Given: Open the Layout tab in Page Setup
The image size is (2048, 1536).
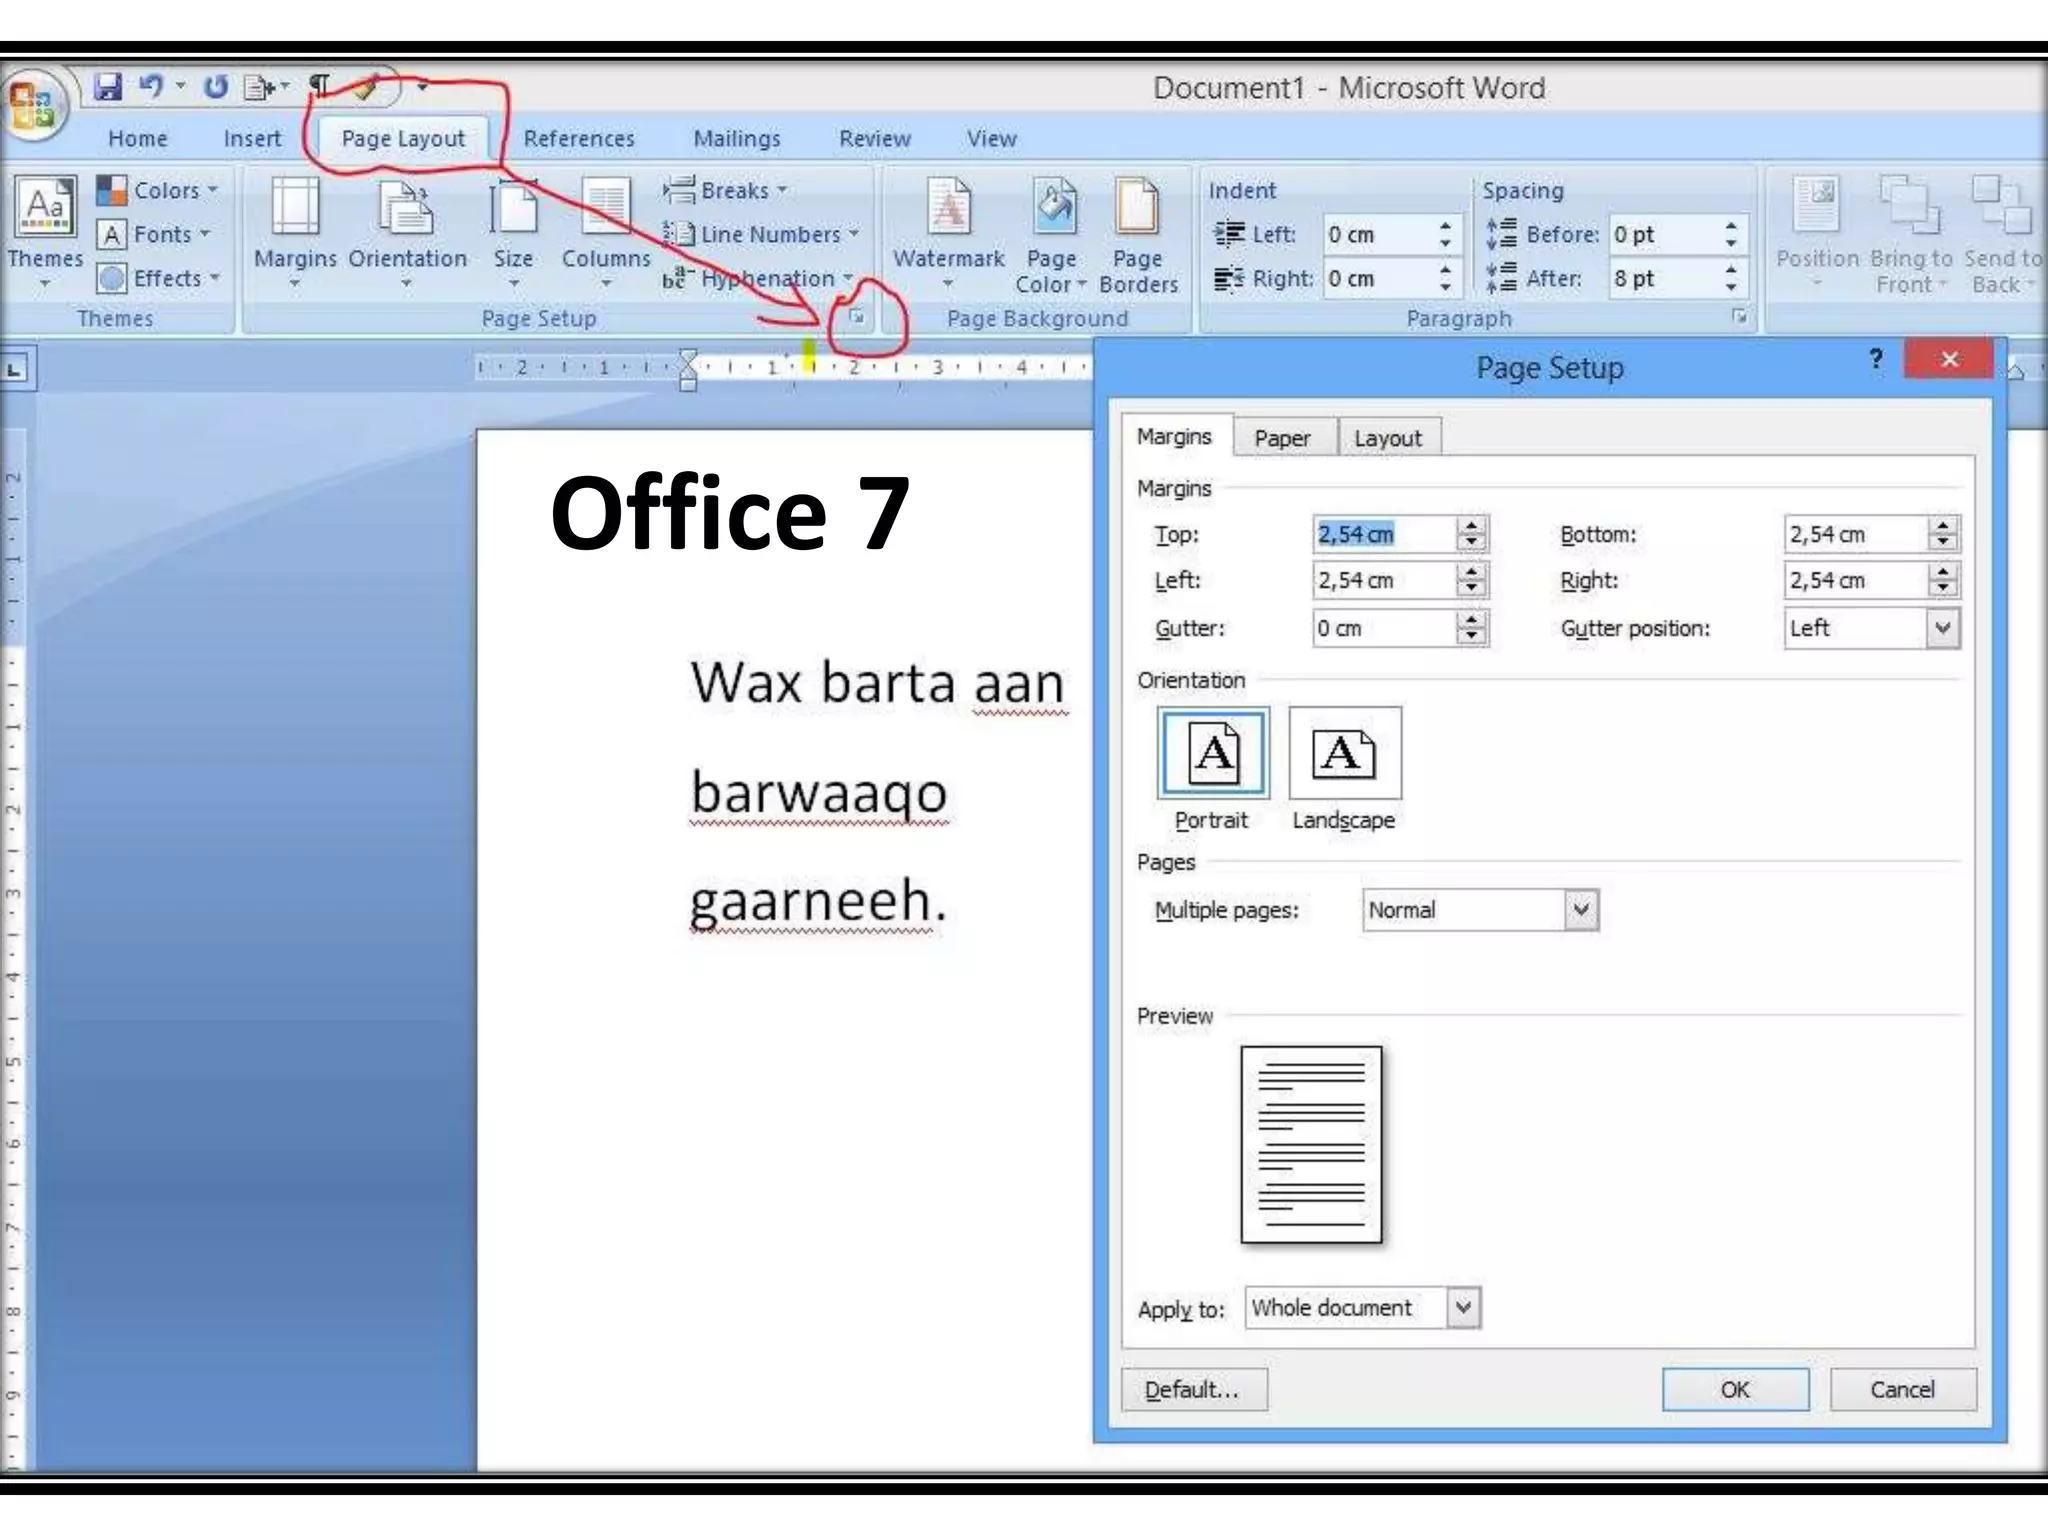Looking at the screenshot, I should point(1388,438).
